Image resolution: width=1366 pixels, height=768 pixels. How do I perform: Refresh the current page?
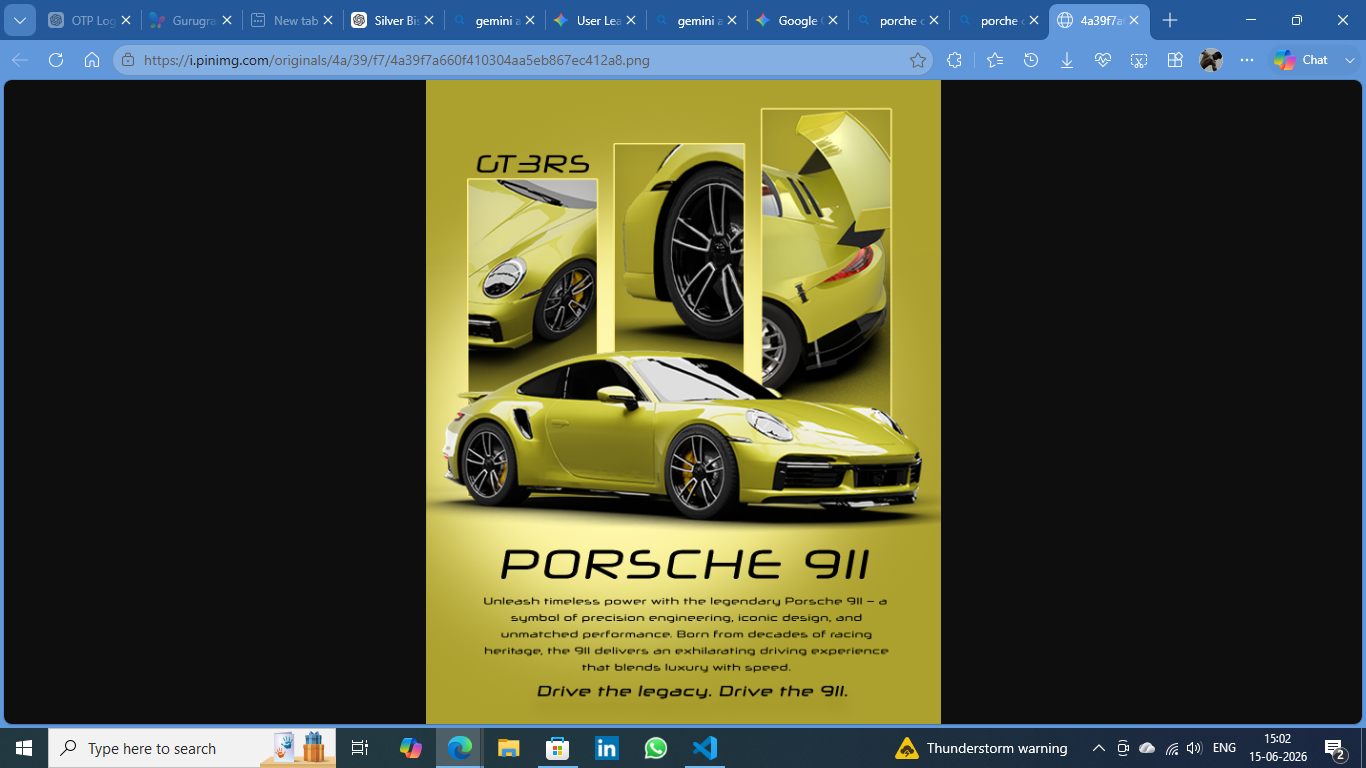(x=56, y=60)
